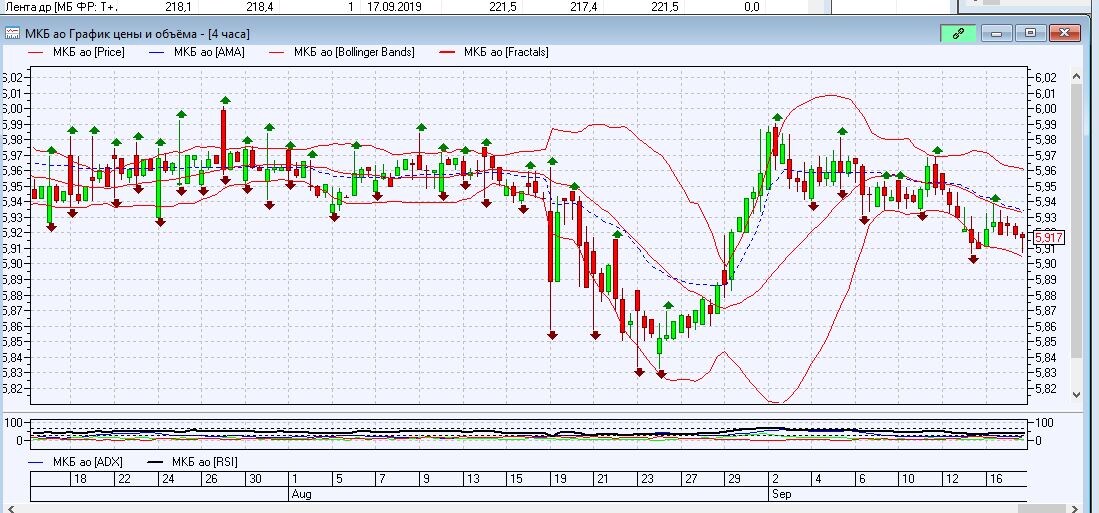Click the chart window icon beside the МКБ ао title

pyautogui.click(x=12, y=34)
